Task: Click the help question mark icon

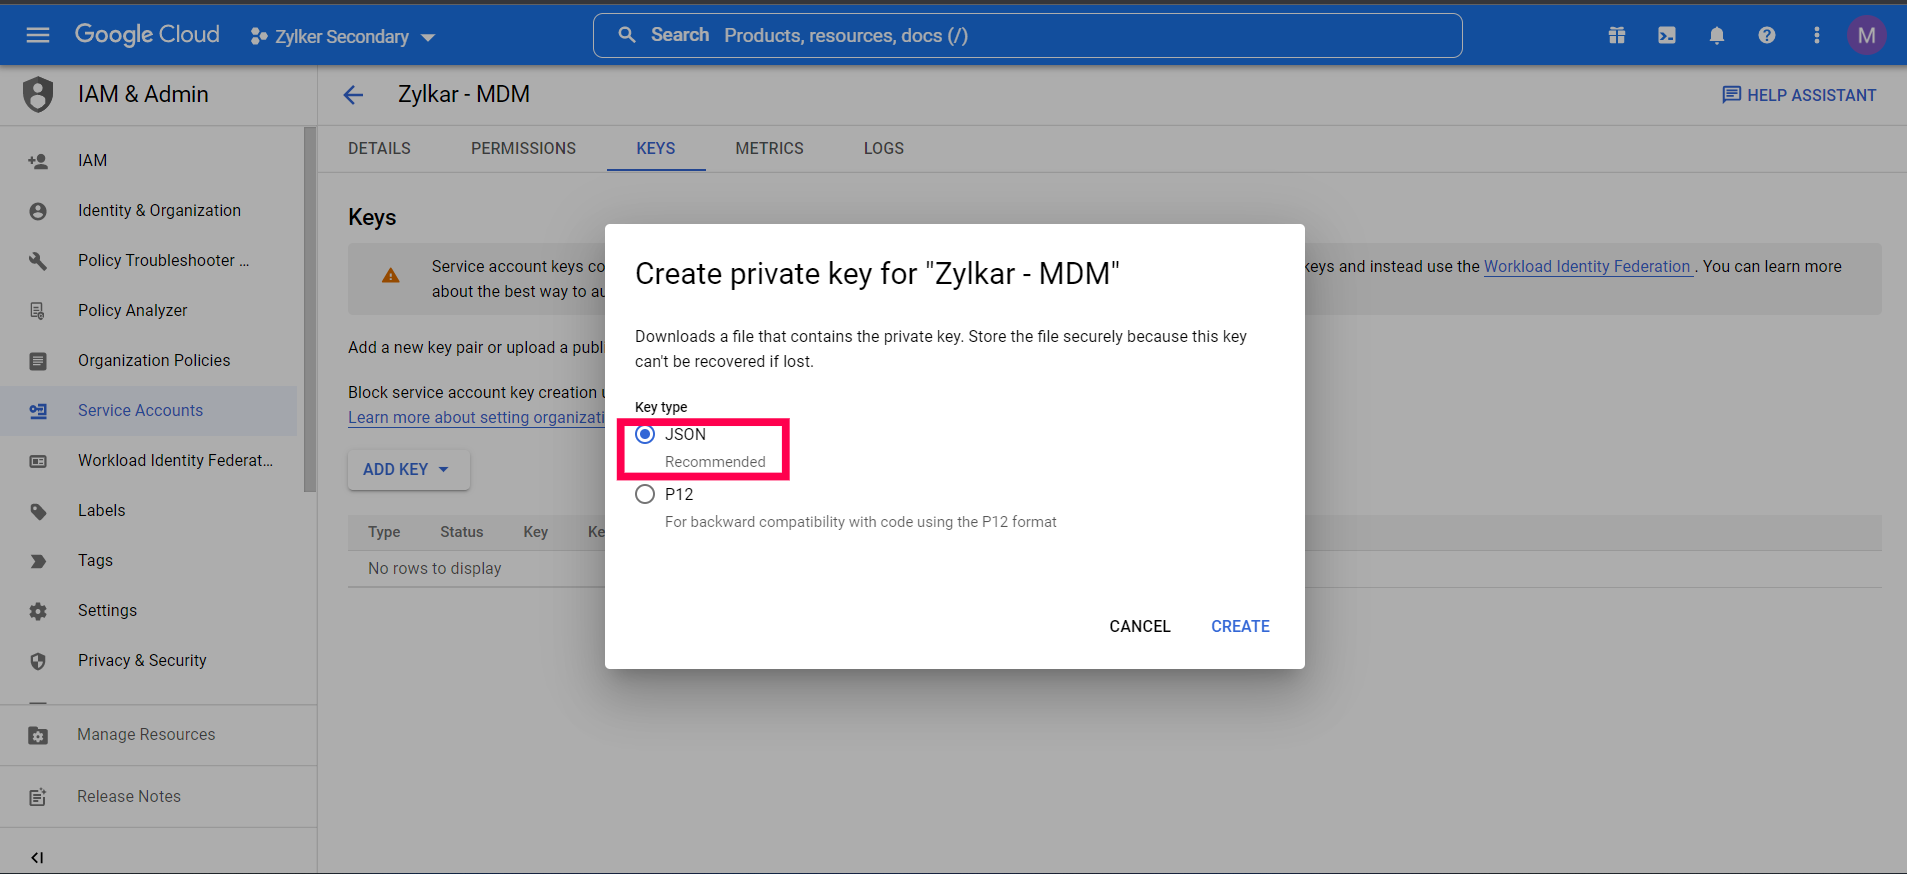Action: click(1766, 36)
